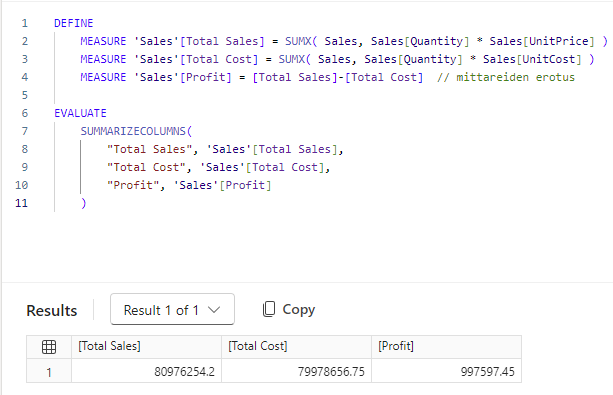This screenshot has height=395, width=613.
Task: Click "Total Sales" string on line 8
Action: coord(149,149)
